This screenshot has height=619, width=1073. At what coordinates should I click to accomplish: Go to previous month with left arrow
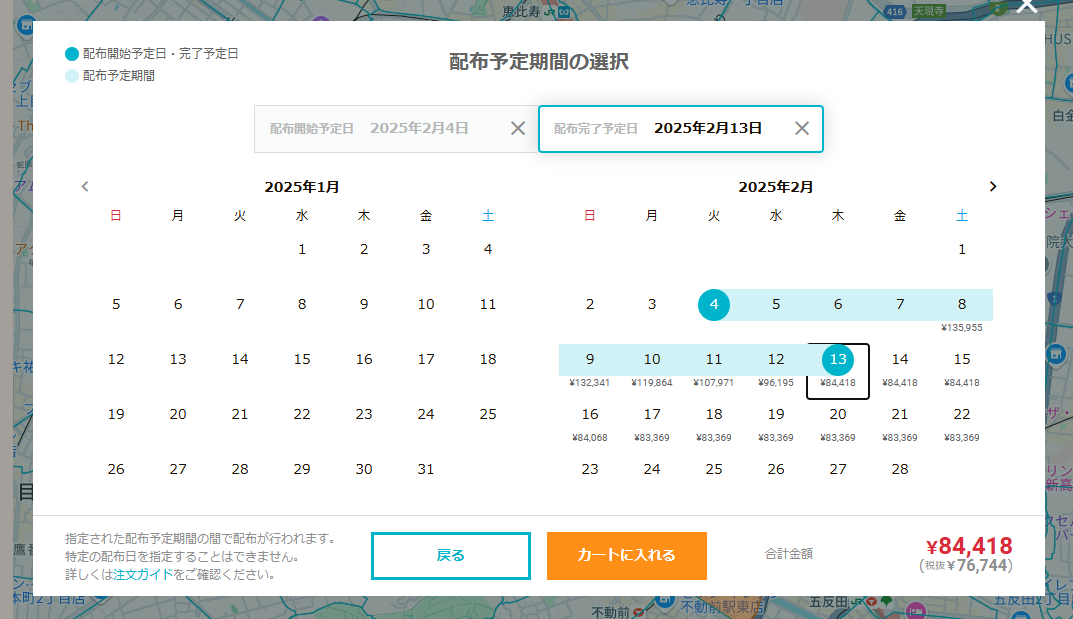point(85,186)
